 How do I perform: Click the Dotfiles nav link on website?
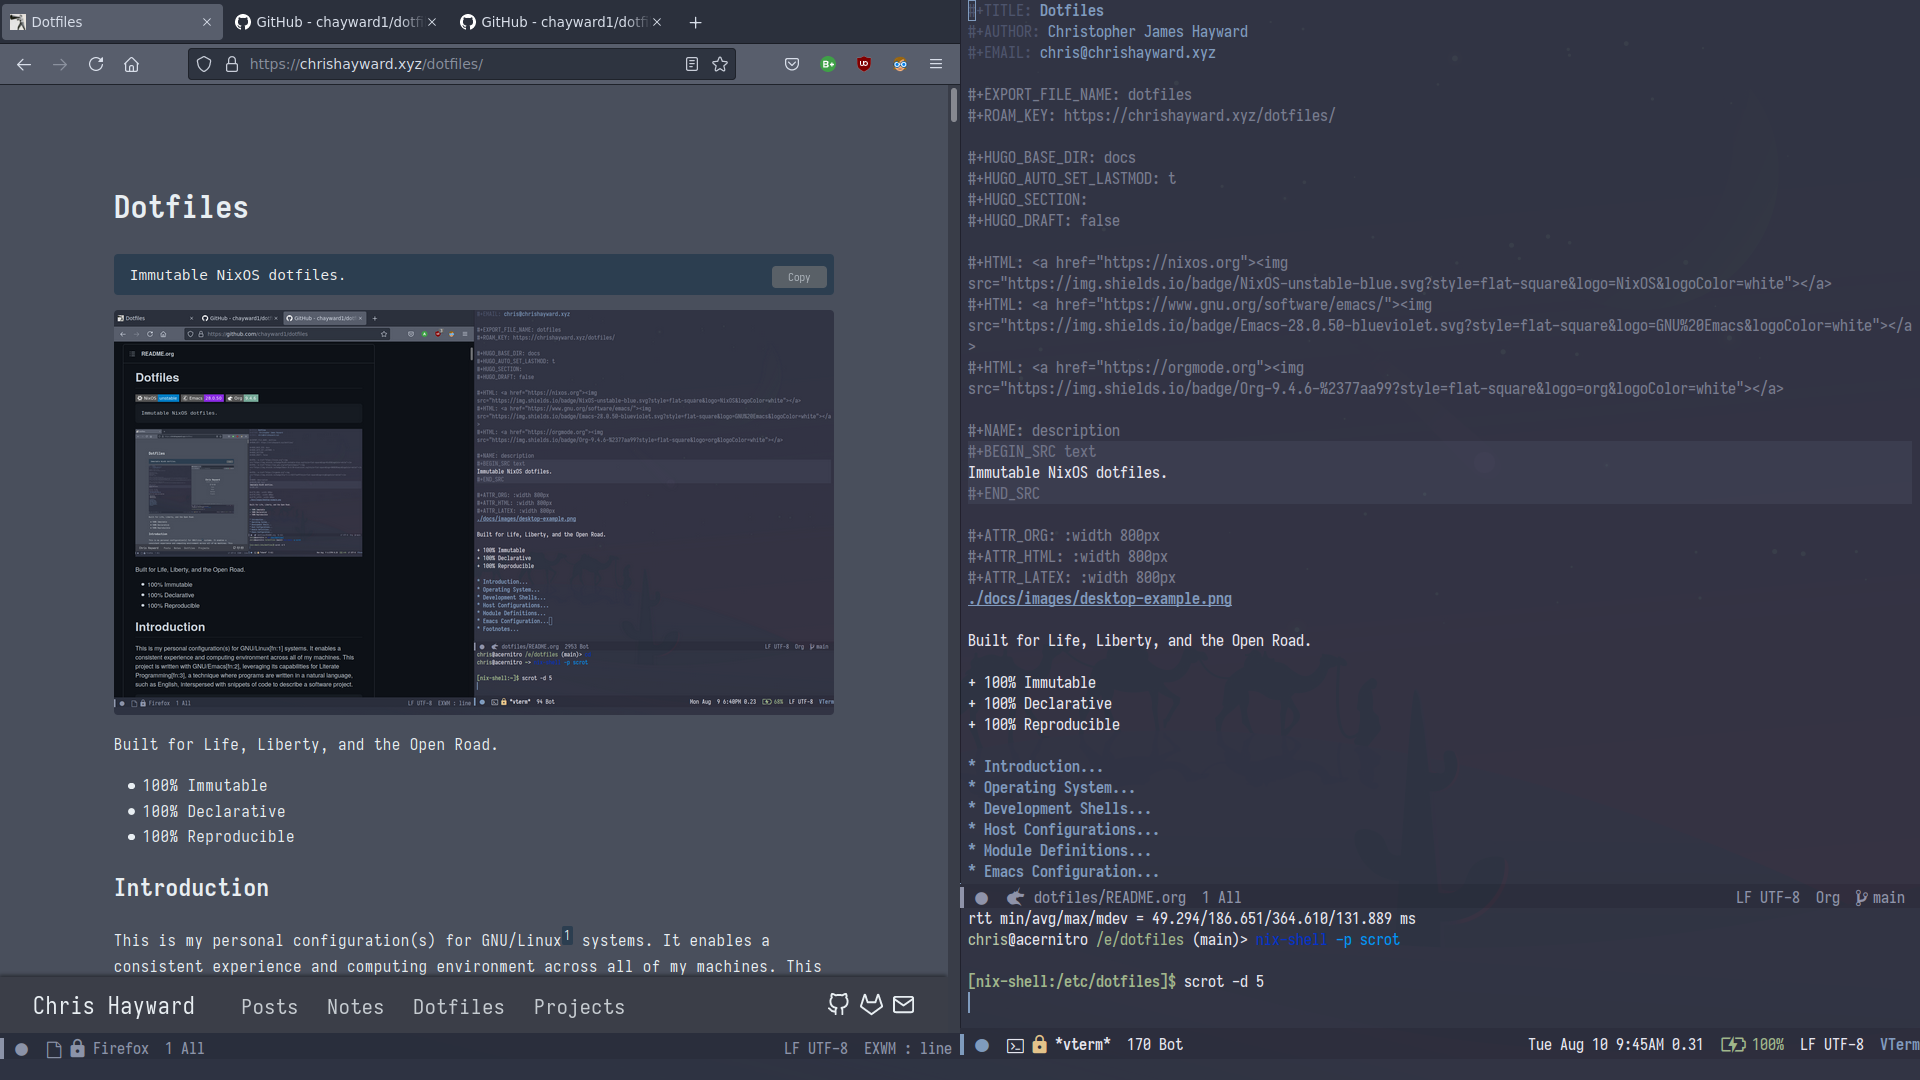pyautogui.click(x=458, y=1006)
